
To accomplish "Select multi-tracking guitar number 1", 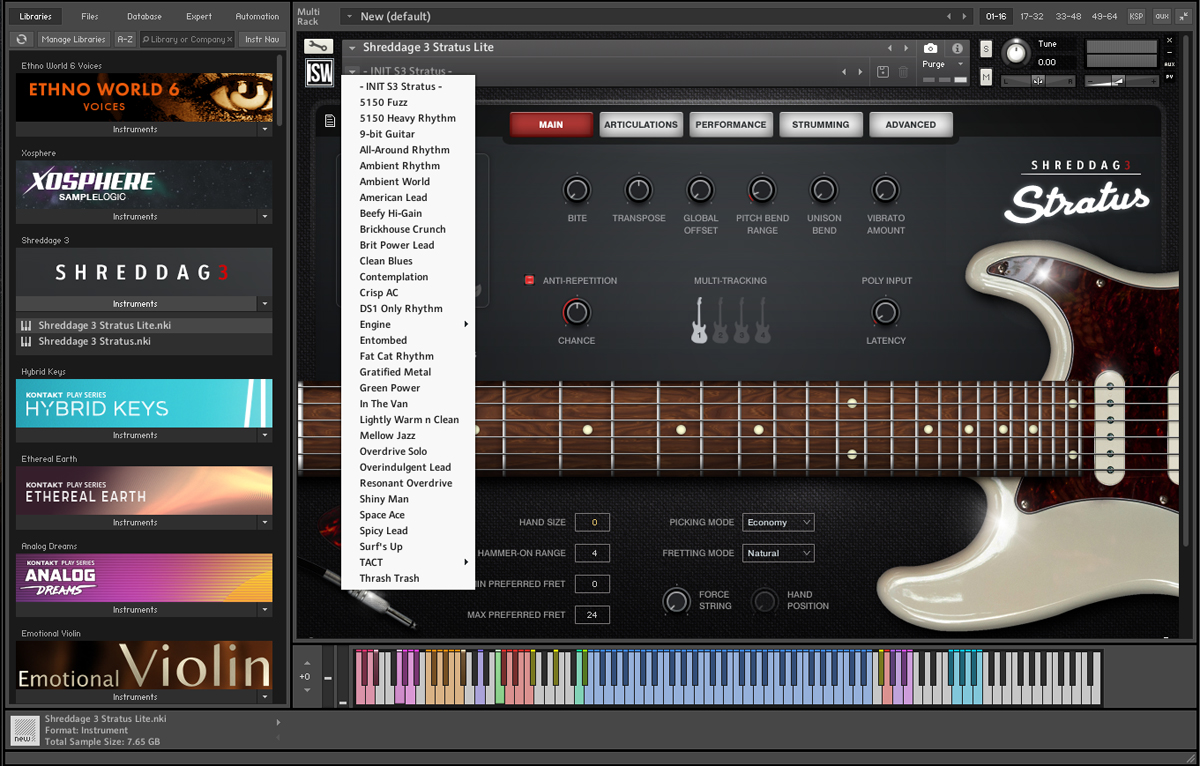I will 700,320.
